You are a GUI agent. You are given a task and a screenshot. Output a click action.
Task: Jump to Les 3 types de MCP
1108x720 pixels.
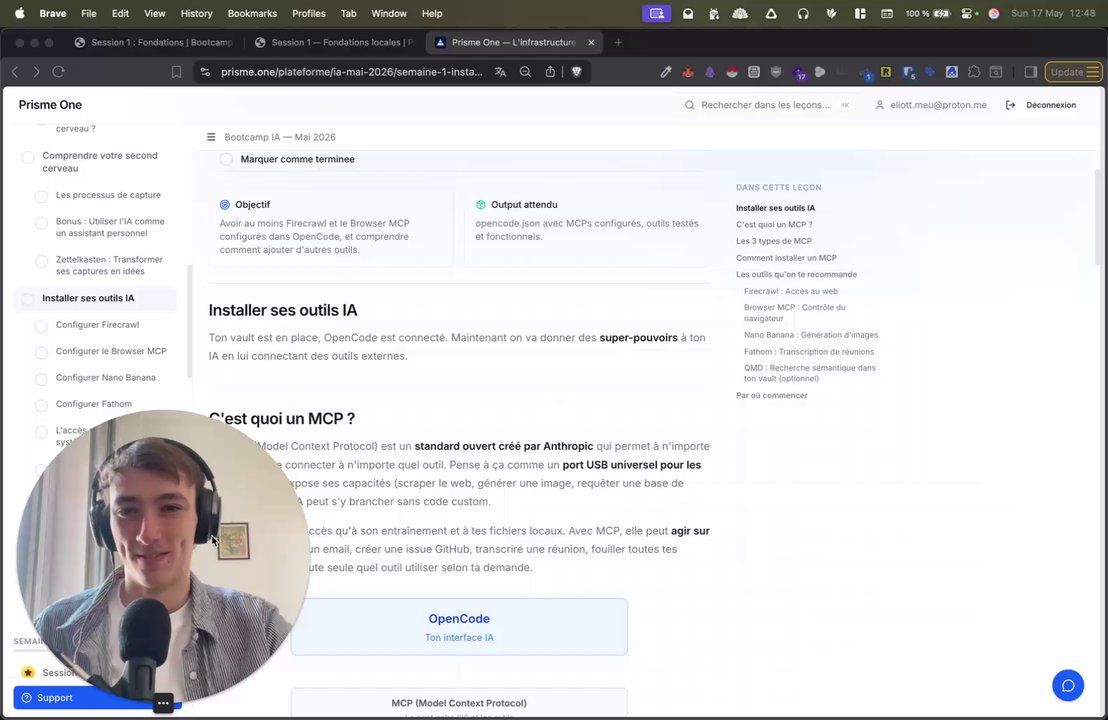(774, 241)
